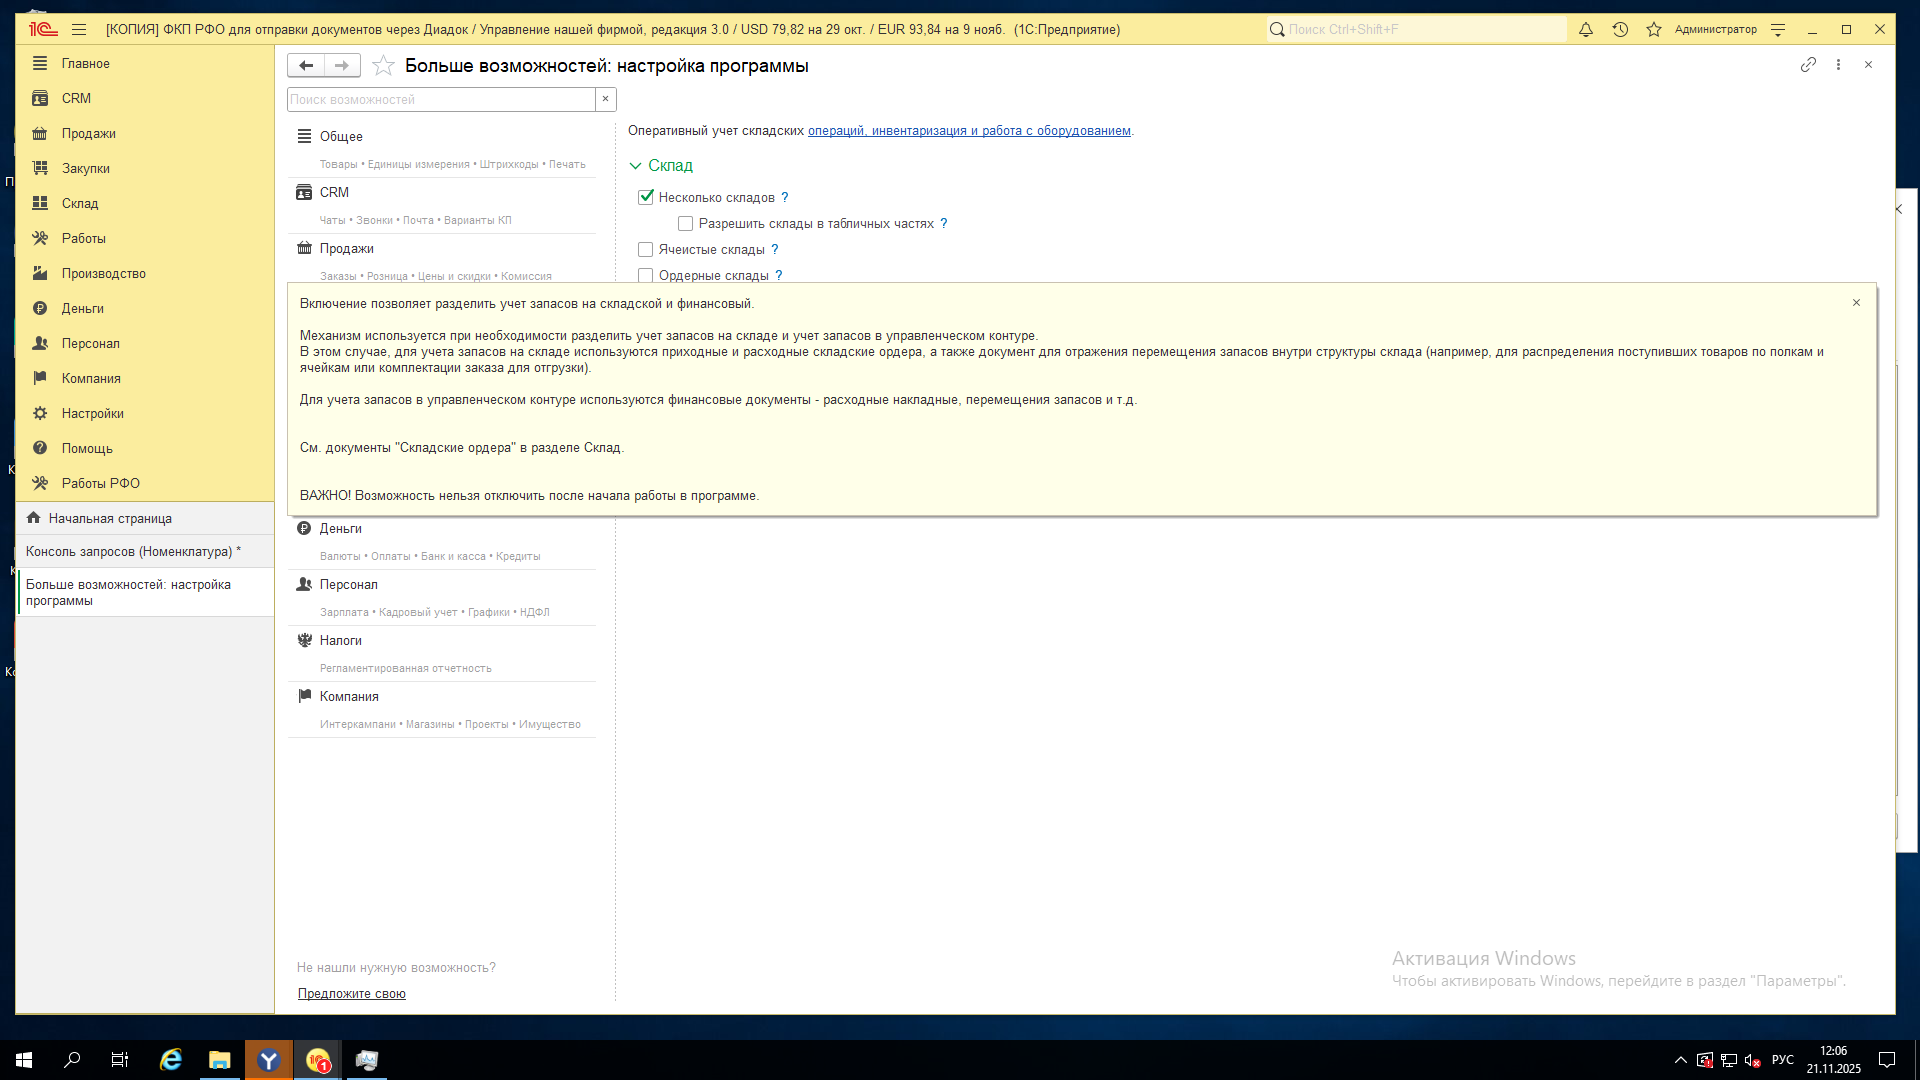
Task: Click the Поиск возможностей search field
Action: 440,100
